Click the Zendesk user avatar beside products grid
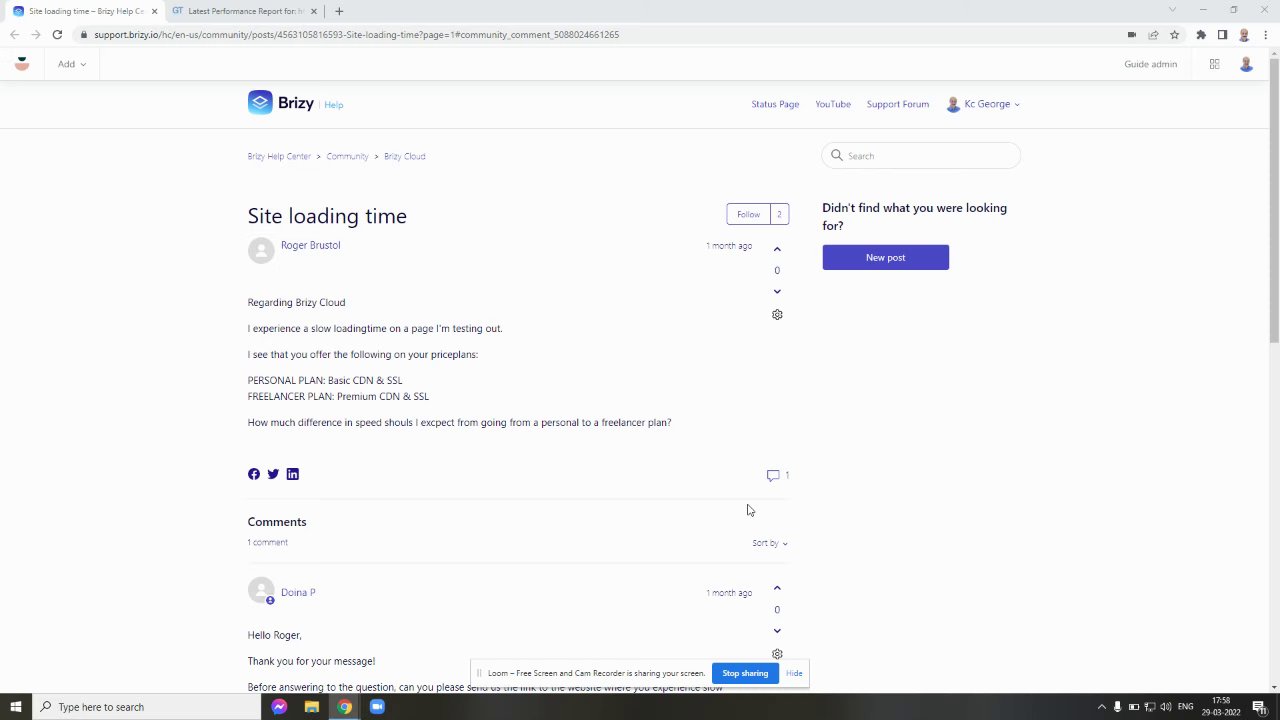The width and height of the screenshot is (1280, 720). (x=1246, y=64)
